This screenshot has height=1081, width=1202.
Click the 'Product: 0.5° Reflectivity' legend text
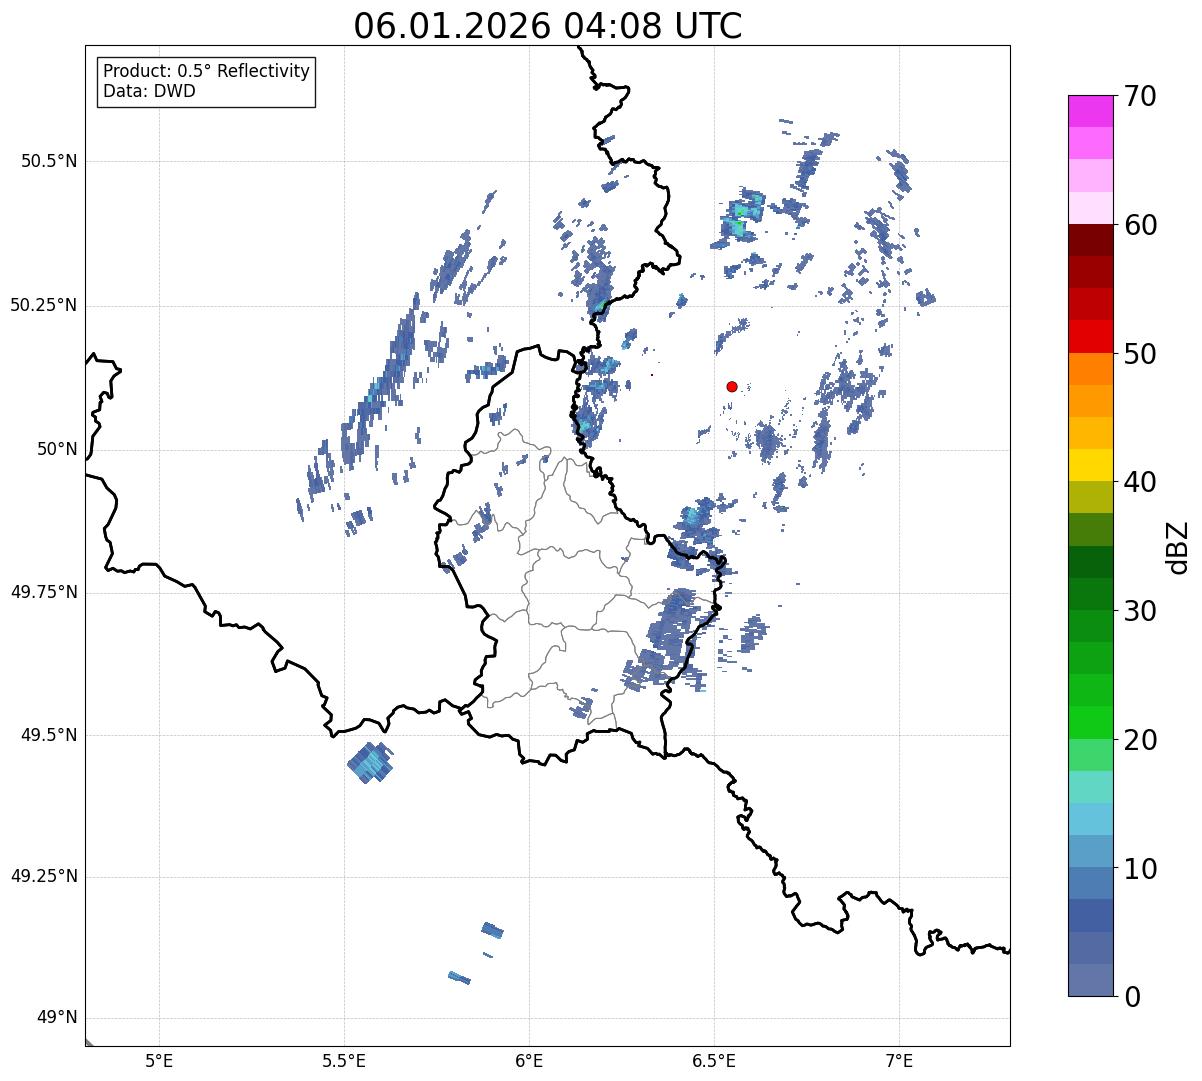pyautogui.click(x=207, y=71)
